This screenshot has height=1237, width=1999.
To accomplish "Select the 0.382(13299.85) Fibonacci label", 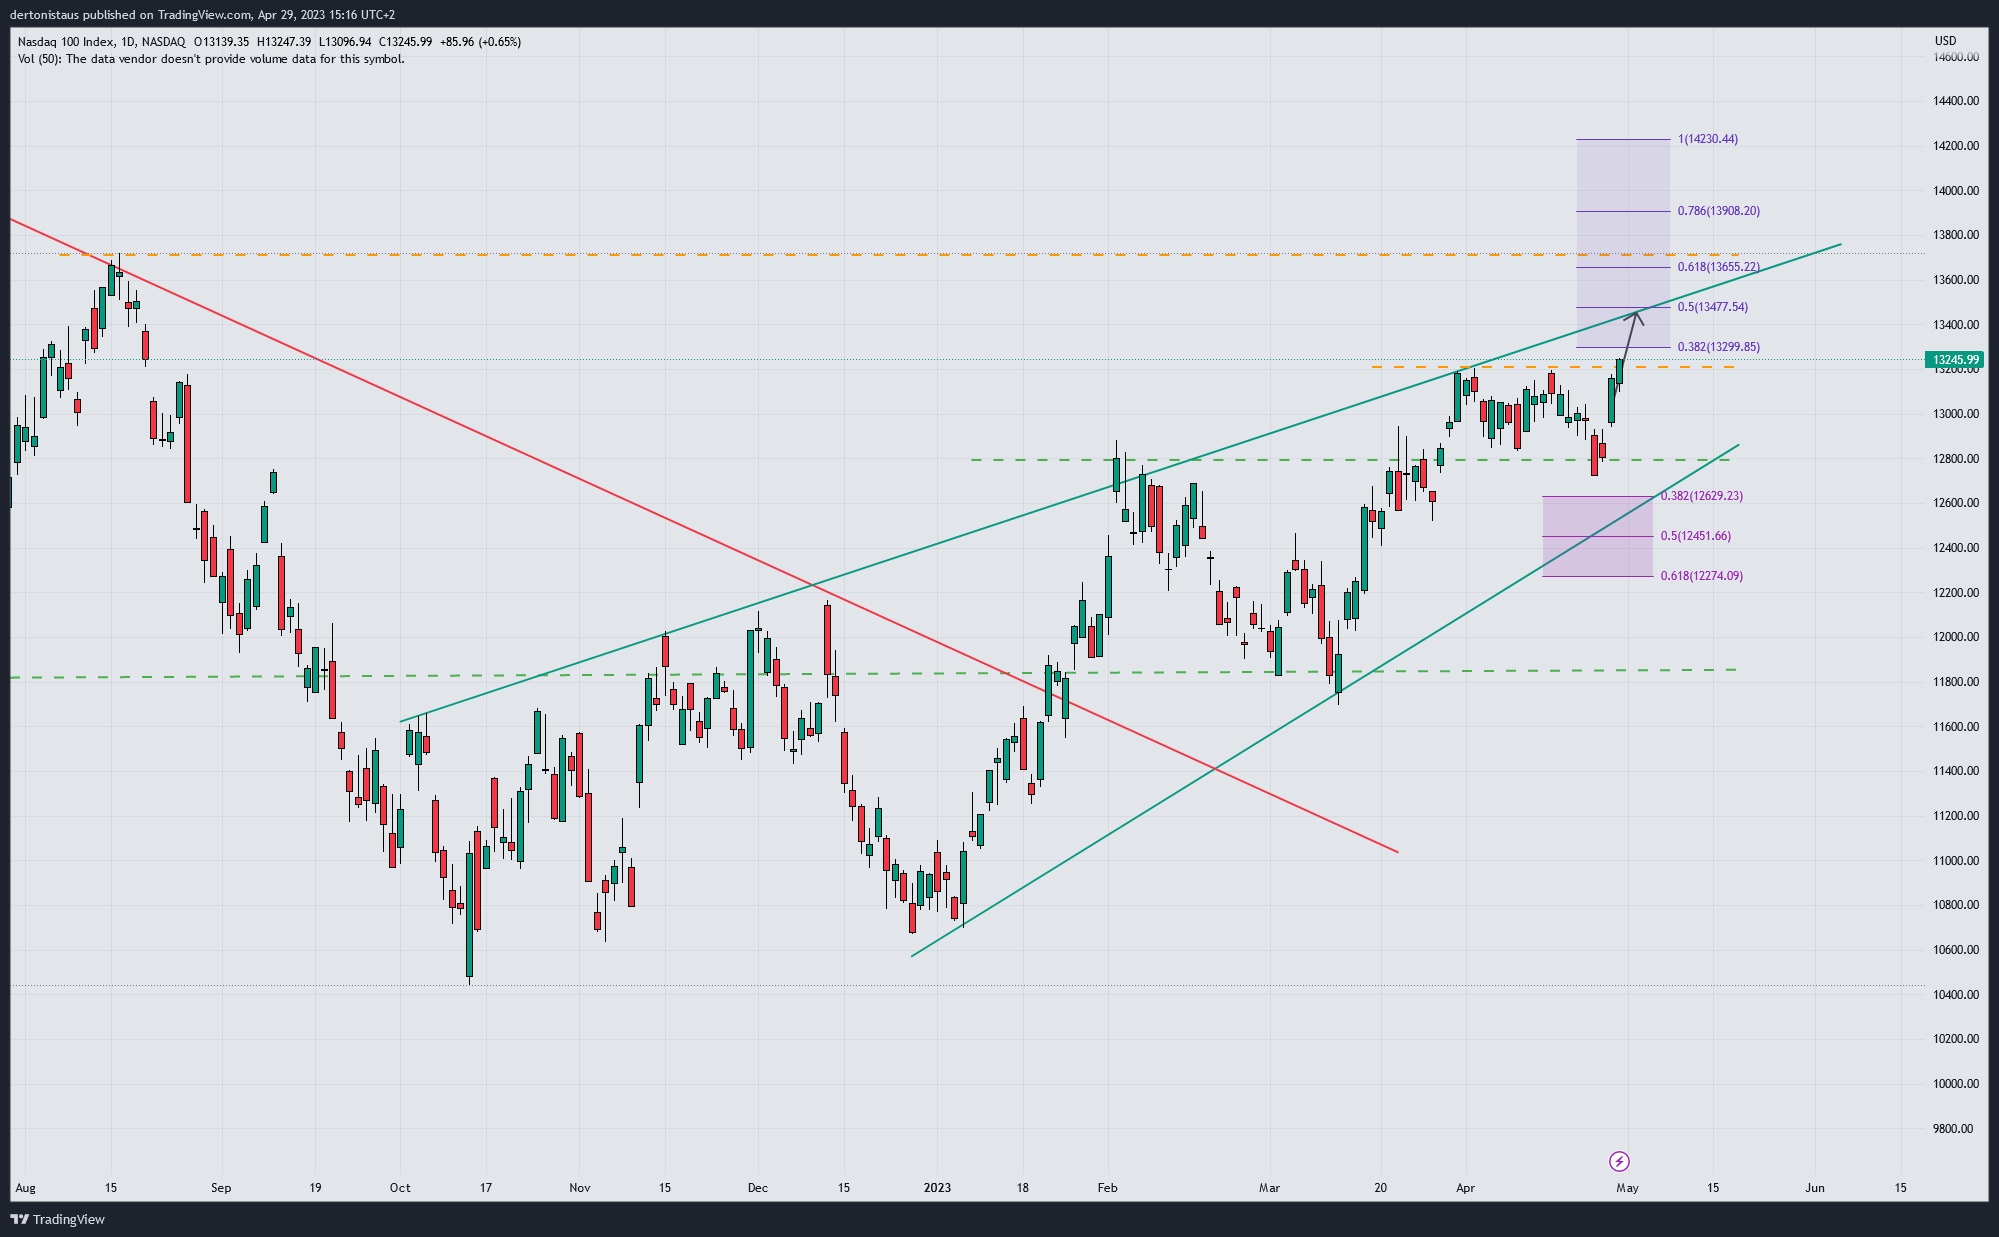I will [1718, 347].
